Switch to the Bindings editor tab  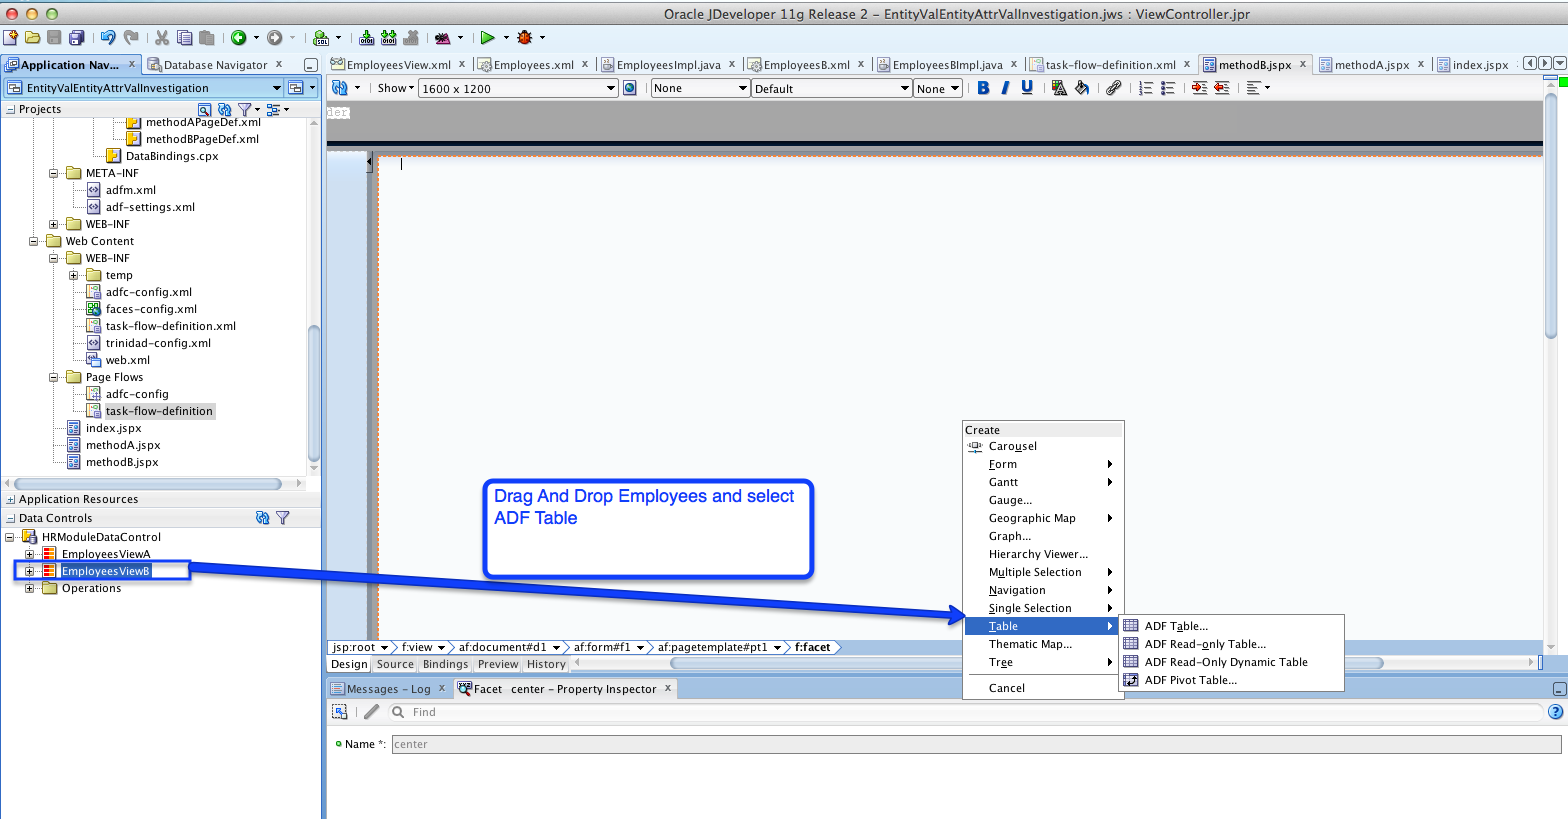445,664
